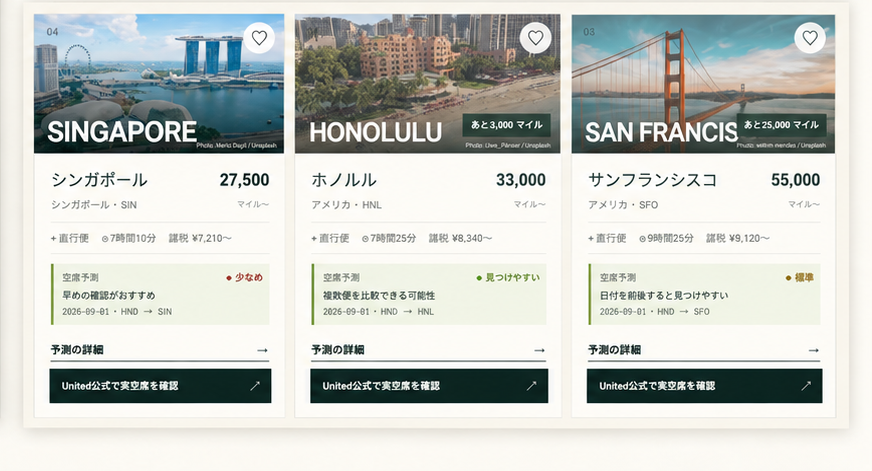Image resolution: width=872 pixels, height=471 pixels.
Task: Open 予測の詳細 for シンガポール
Action: [160, 350]
